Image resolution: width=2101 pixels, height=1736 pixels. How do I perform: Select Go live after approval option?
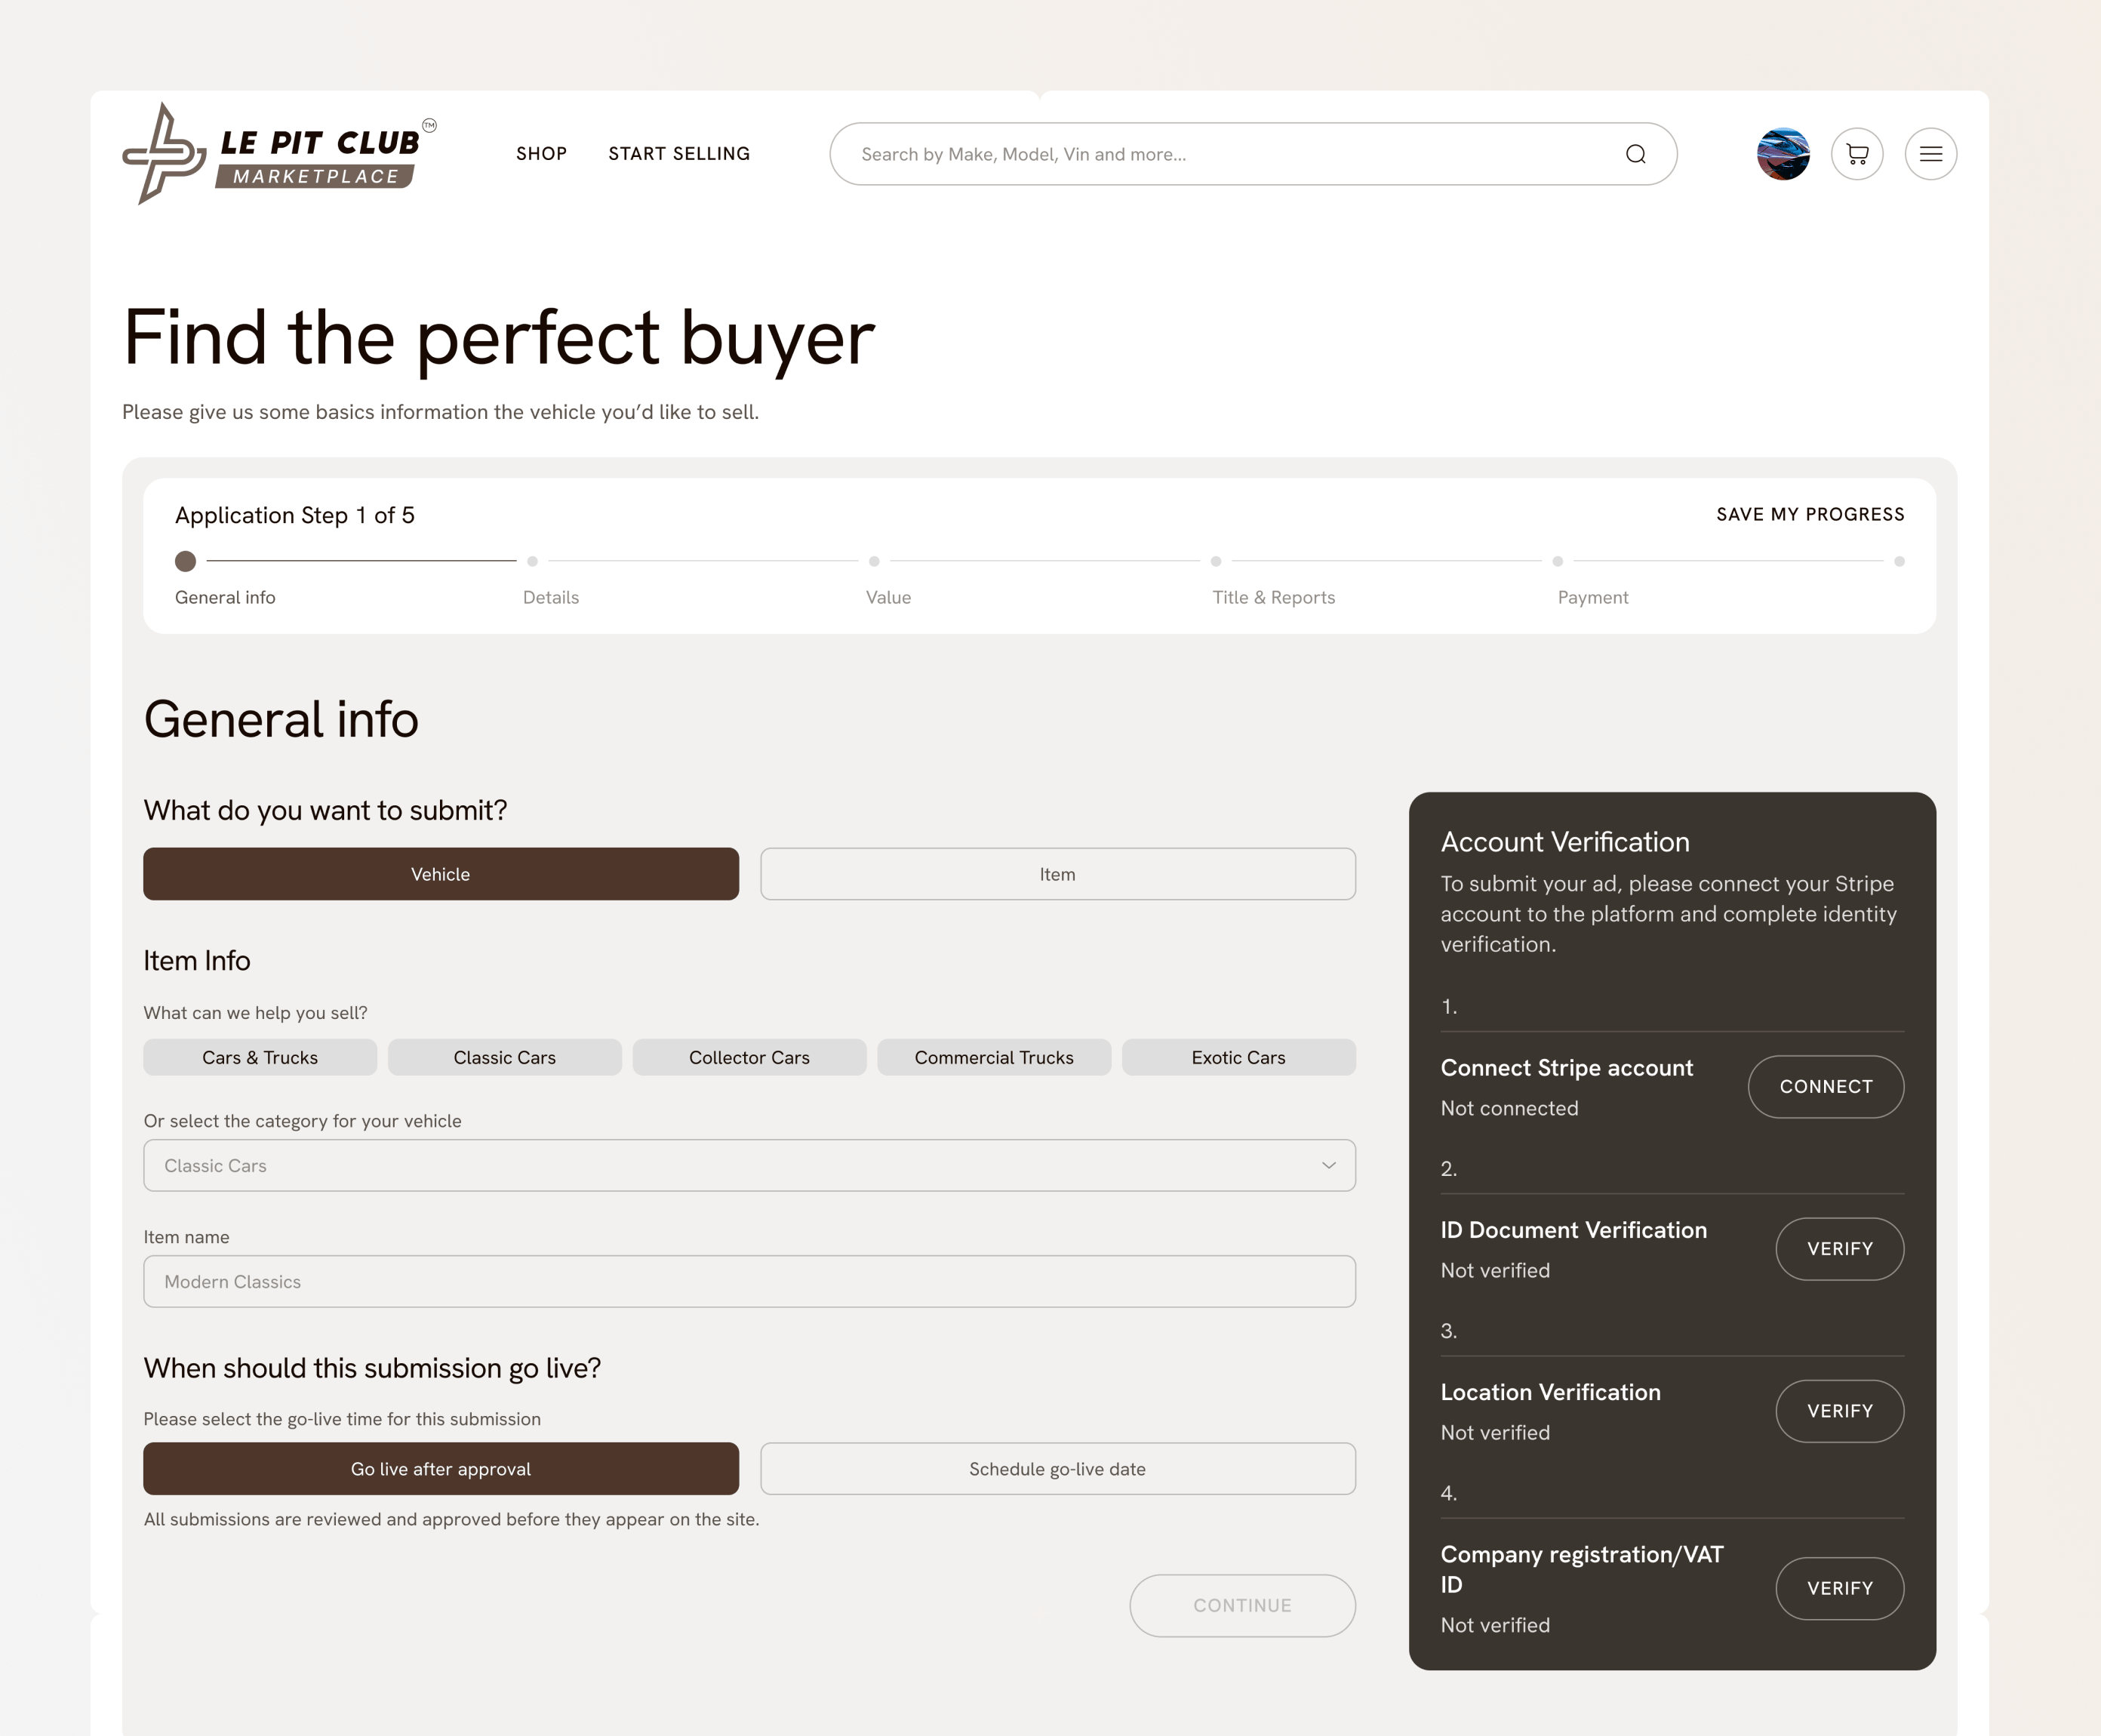click(x=441, y=1468)
